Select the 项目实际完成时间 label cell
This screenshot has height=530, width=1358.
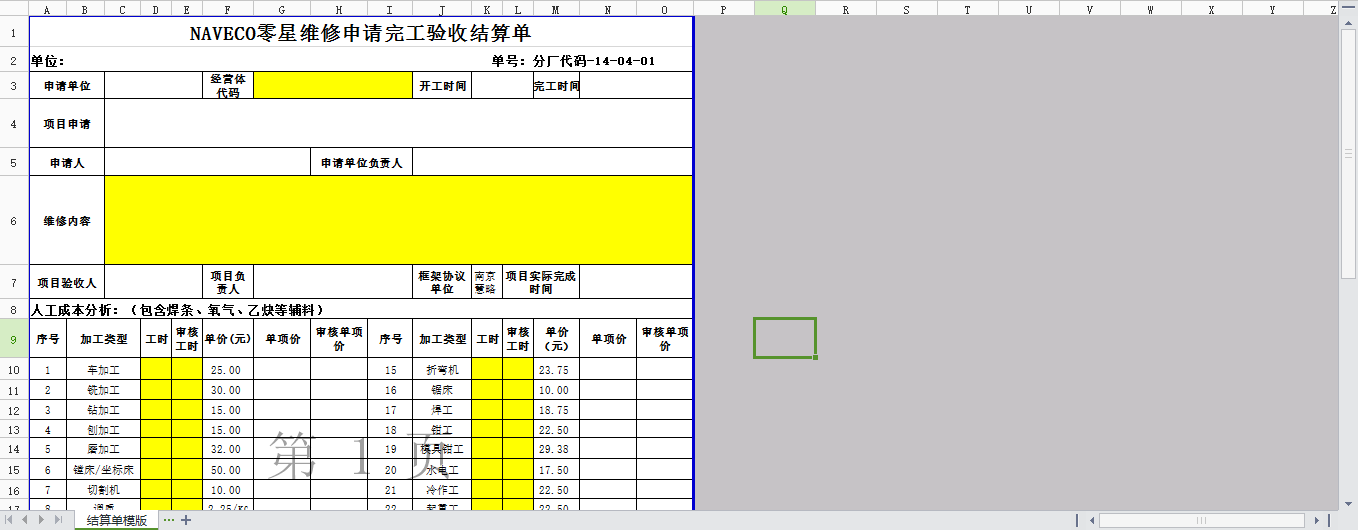point(541,282)
